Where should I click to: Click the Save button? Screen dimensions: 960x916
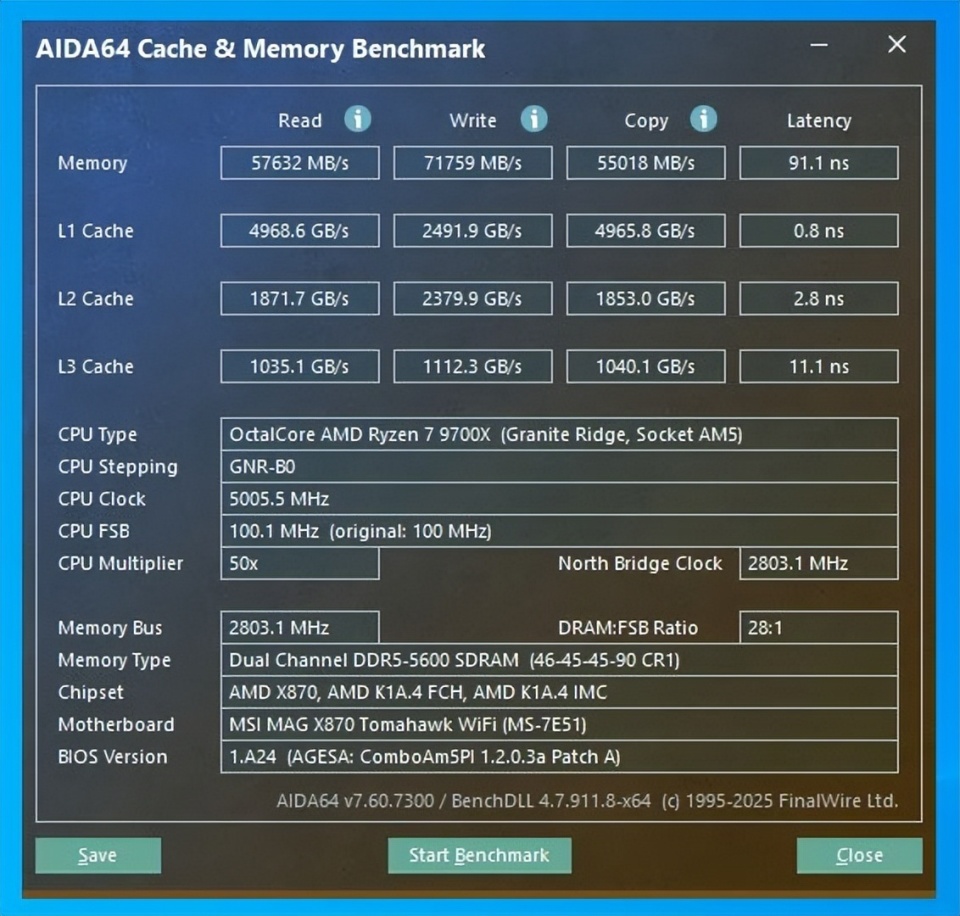coord(97,856)
